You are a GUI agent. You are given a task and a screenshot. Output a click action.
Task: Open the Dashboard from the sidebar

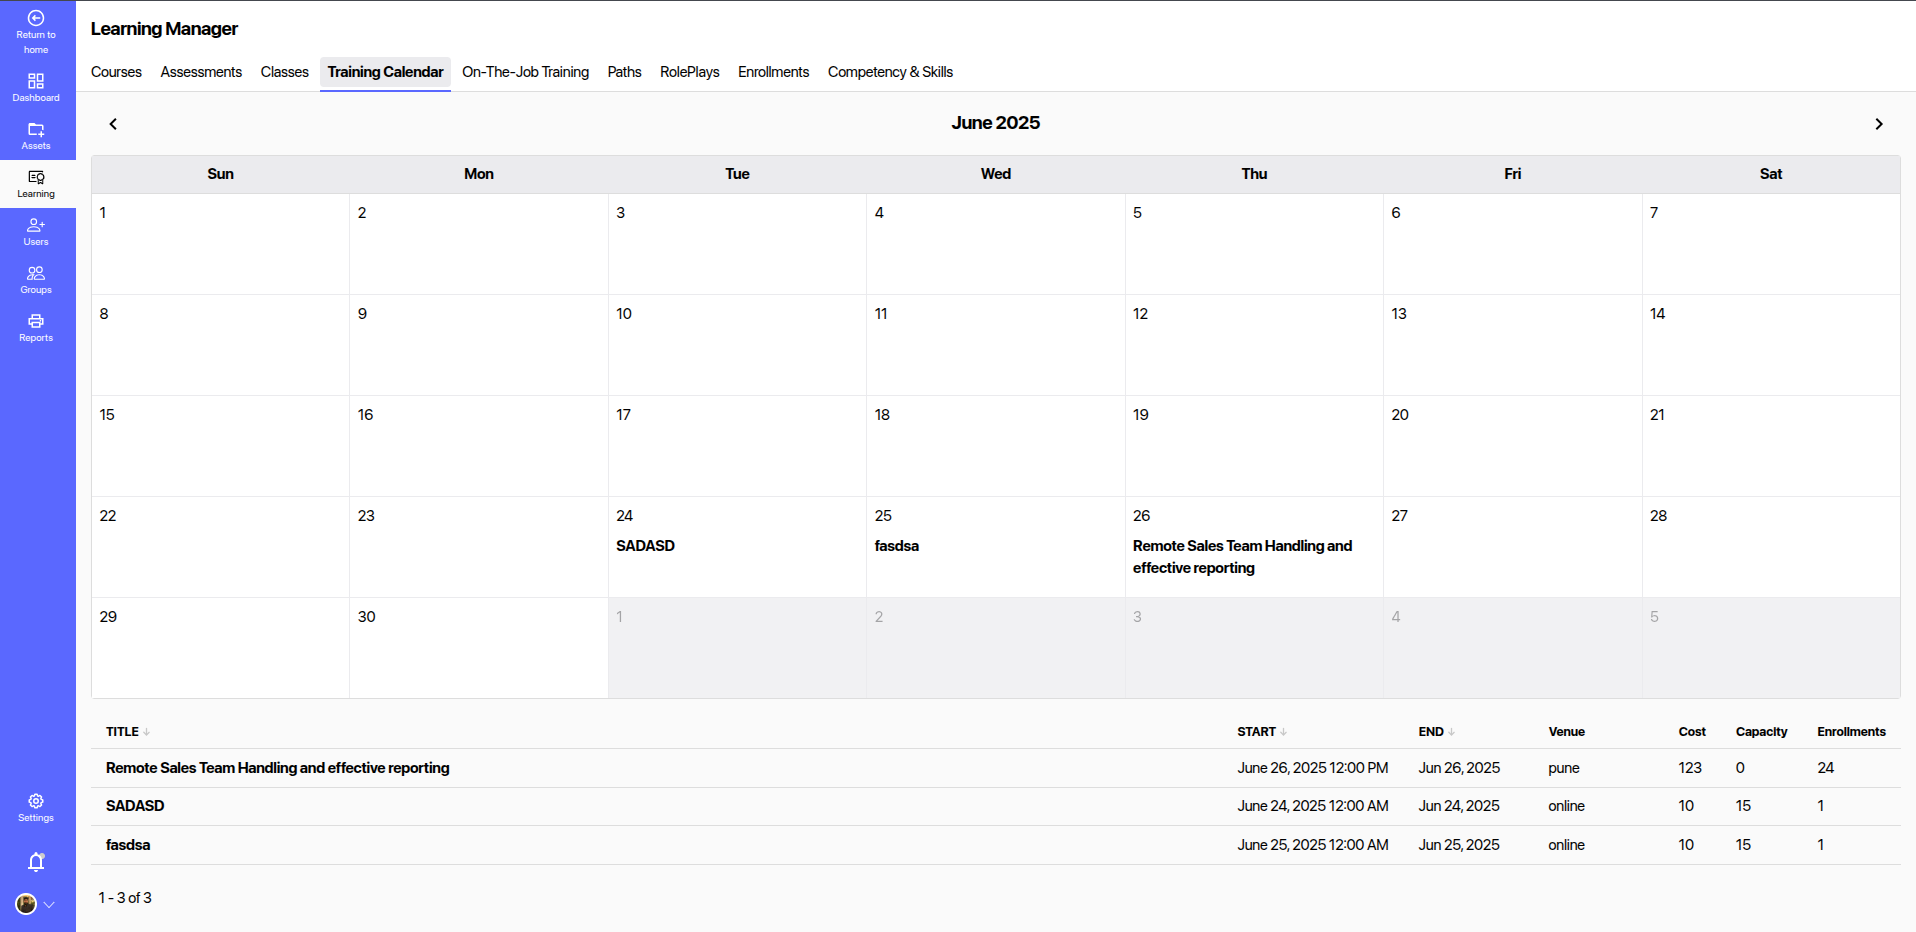tap(36, 87)
